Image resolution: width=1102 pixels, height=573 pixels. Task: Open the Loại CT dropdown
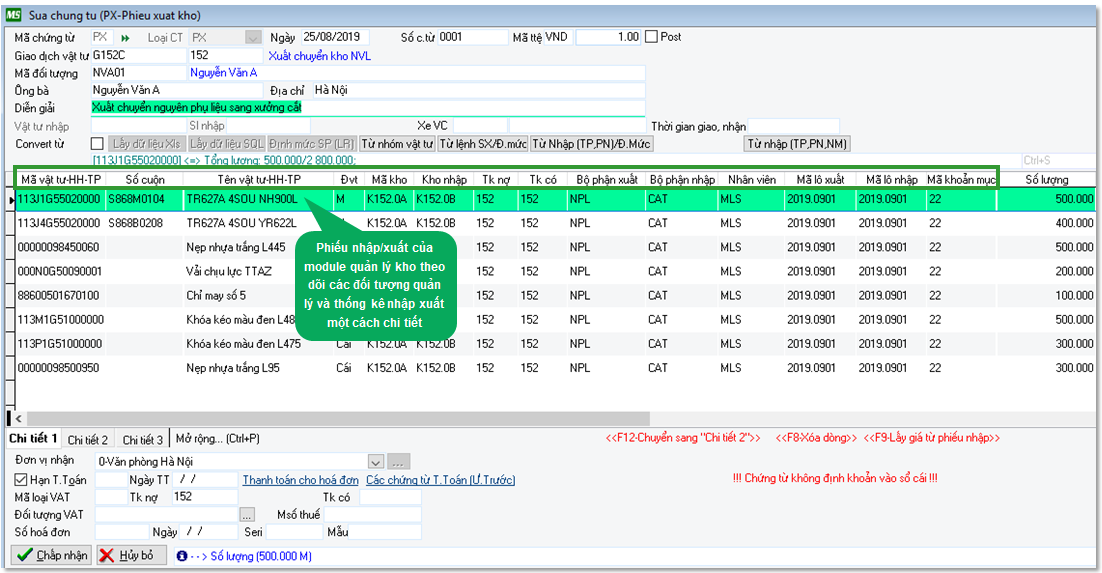[x=253, y=37]
